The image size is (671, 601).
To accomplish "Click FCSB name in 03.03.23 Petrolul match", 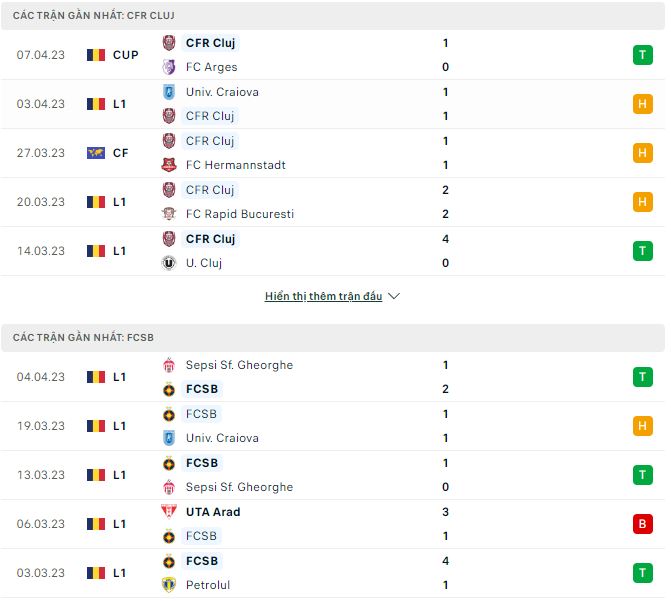I will [x=201, y=561].
